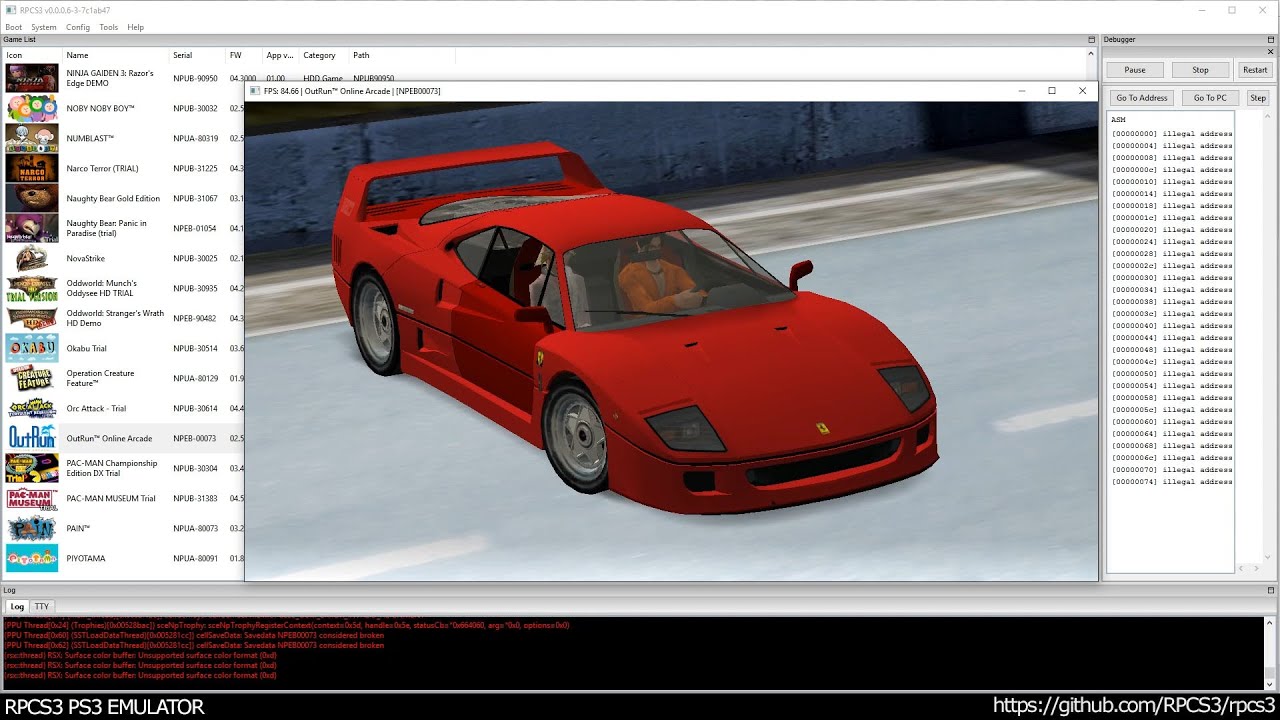Sort game list by Path column
1280x720 pixels.
pyautogui.click(x=400, y=55)
